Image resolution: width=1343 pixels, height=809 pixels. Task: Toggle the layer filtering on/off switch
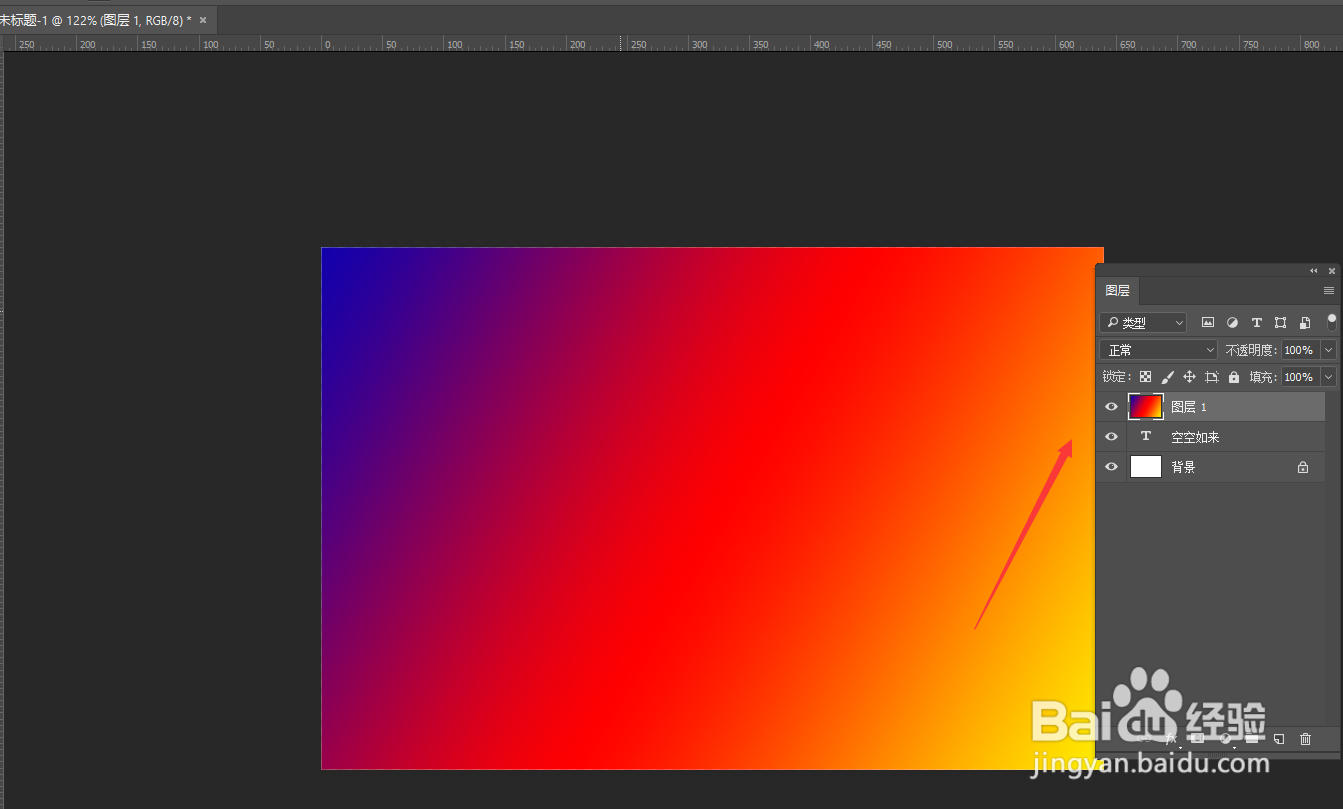(x=1331, y=322)
